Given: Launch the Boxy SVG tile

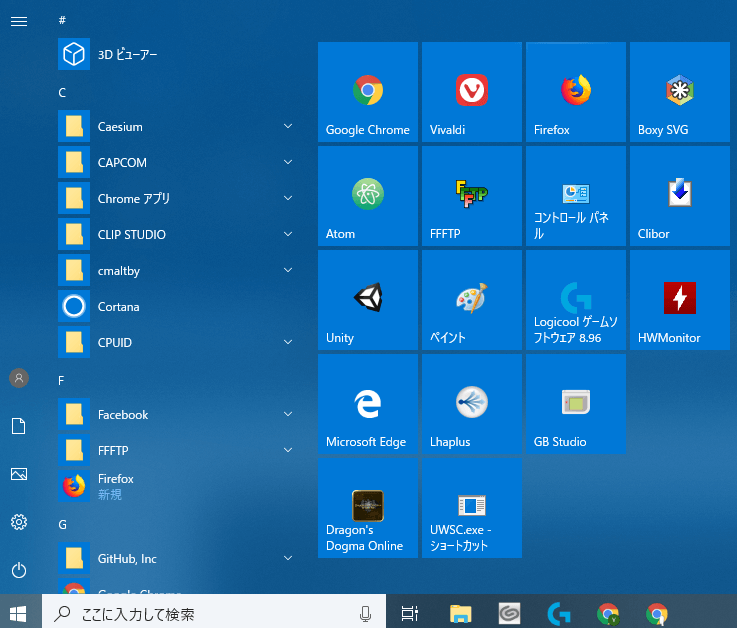Looking at the screenshot, I should 680,92.
